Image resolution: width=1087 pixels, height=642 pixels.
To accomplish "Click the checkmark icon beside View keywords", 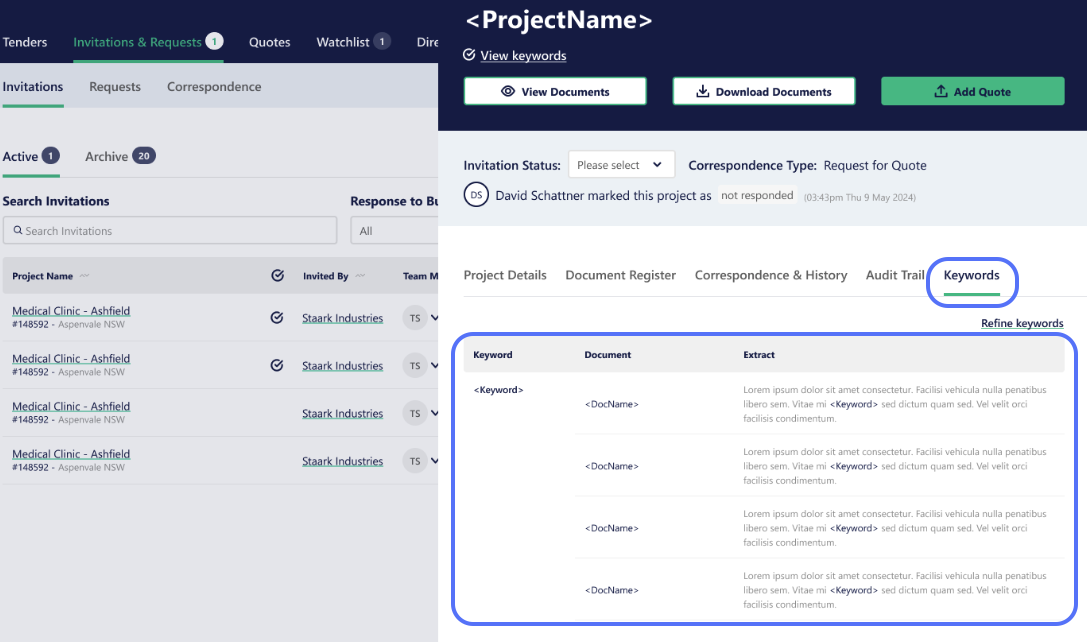I will (469, 55).
